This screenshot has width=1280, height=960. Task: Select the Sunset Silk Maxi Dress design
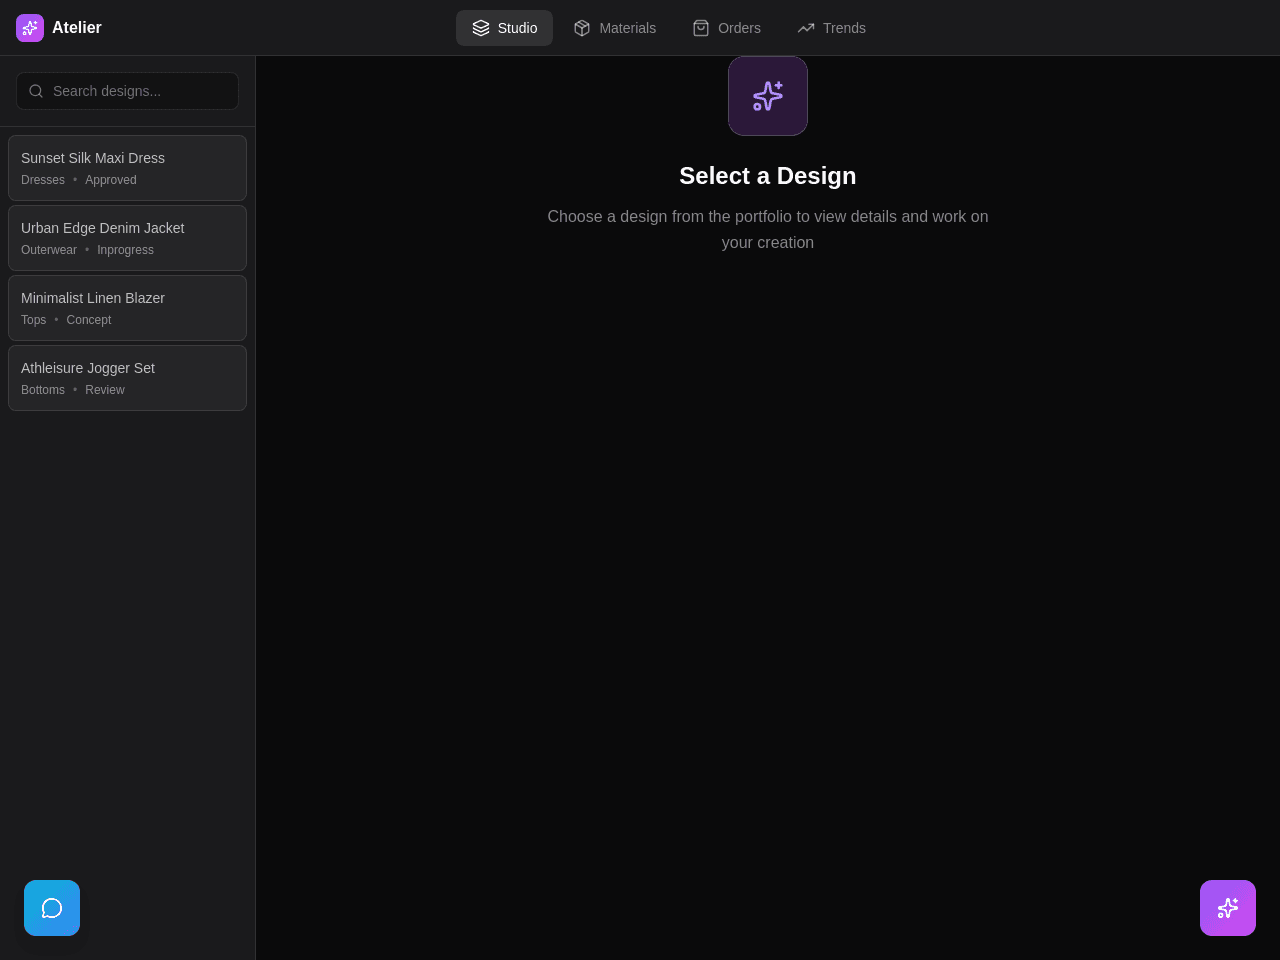point(127,168)
